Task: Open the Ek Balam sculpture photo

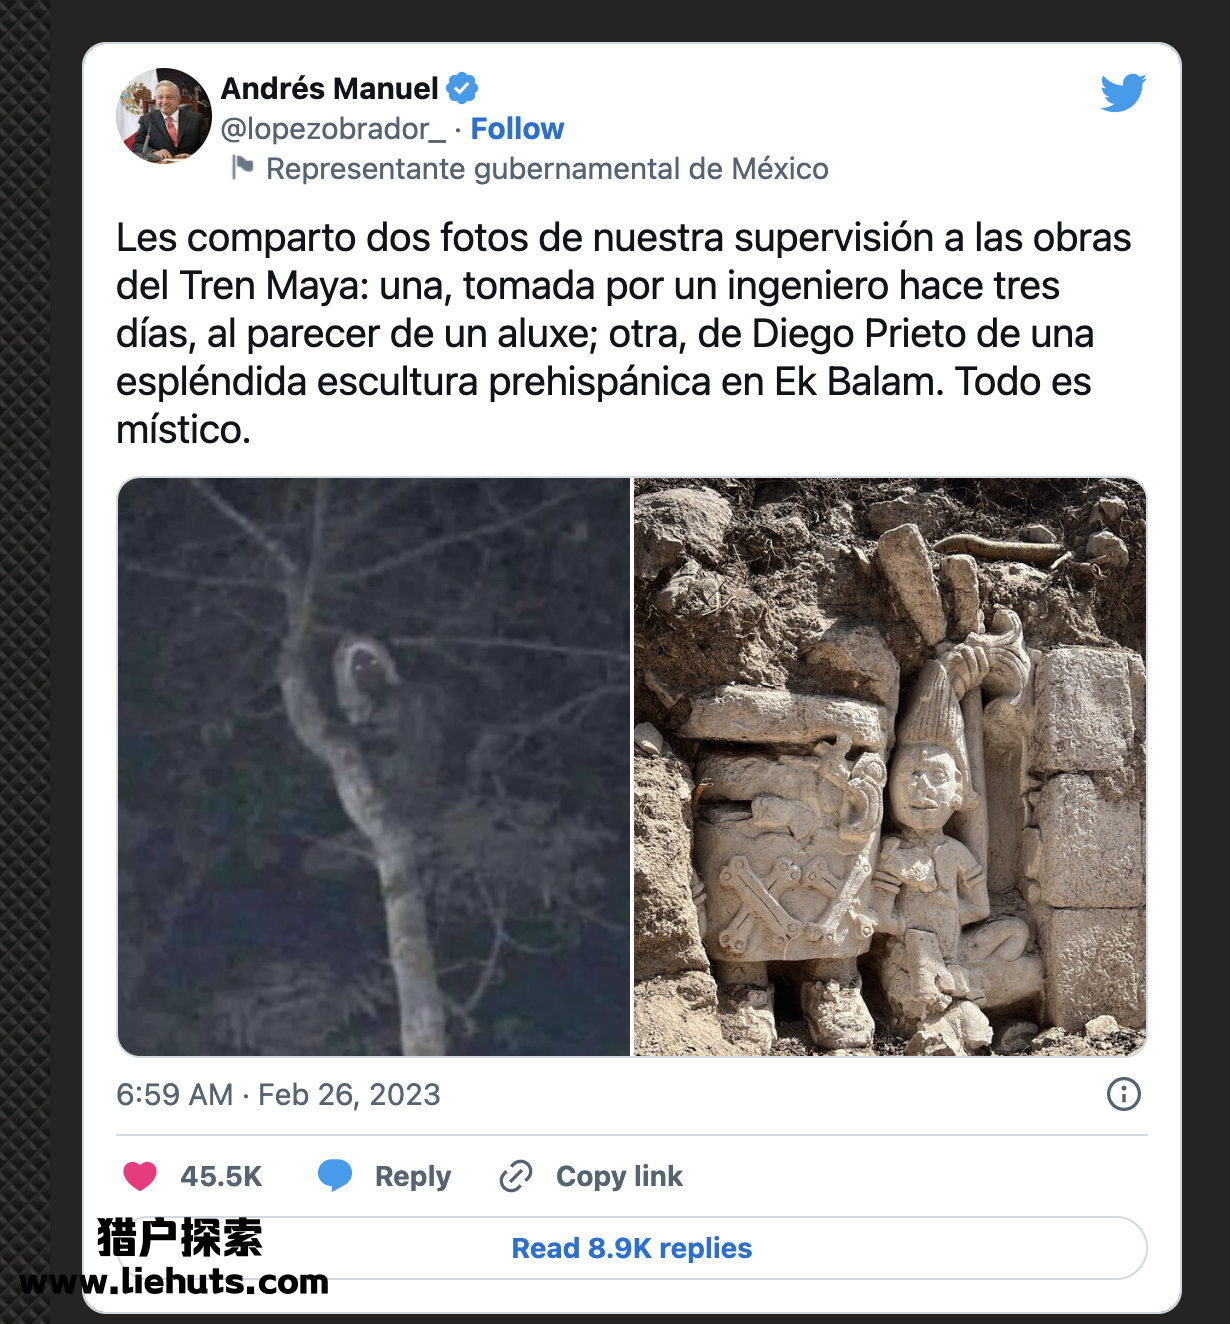Action: point(890,767)
